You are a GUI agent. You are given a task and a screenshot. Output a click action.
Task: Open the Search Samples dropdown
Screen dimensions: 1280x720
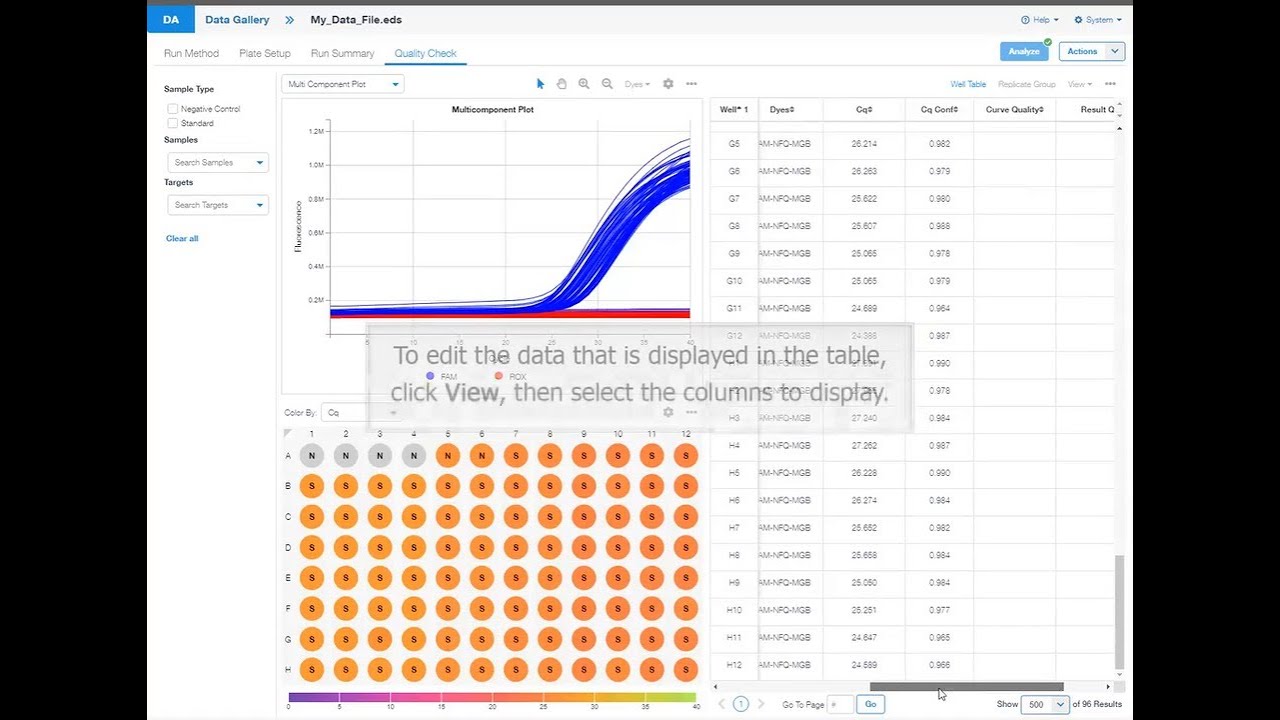(x=218, y=162)
